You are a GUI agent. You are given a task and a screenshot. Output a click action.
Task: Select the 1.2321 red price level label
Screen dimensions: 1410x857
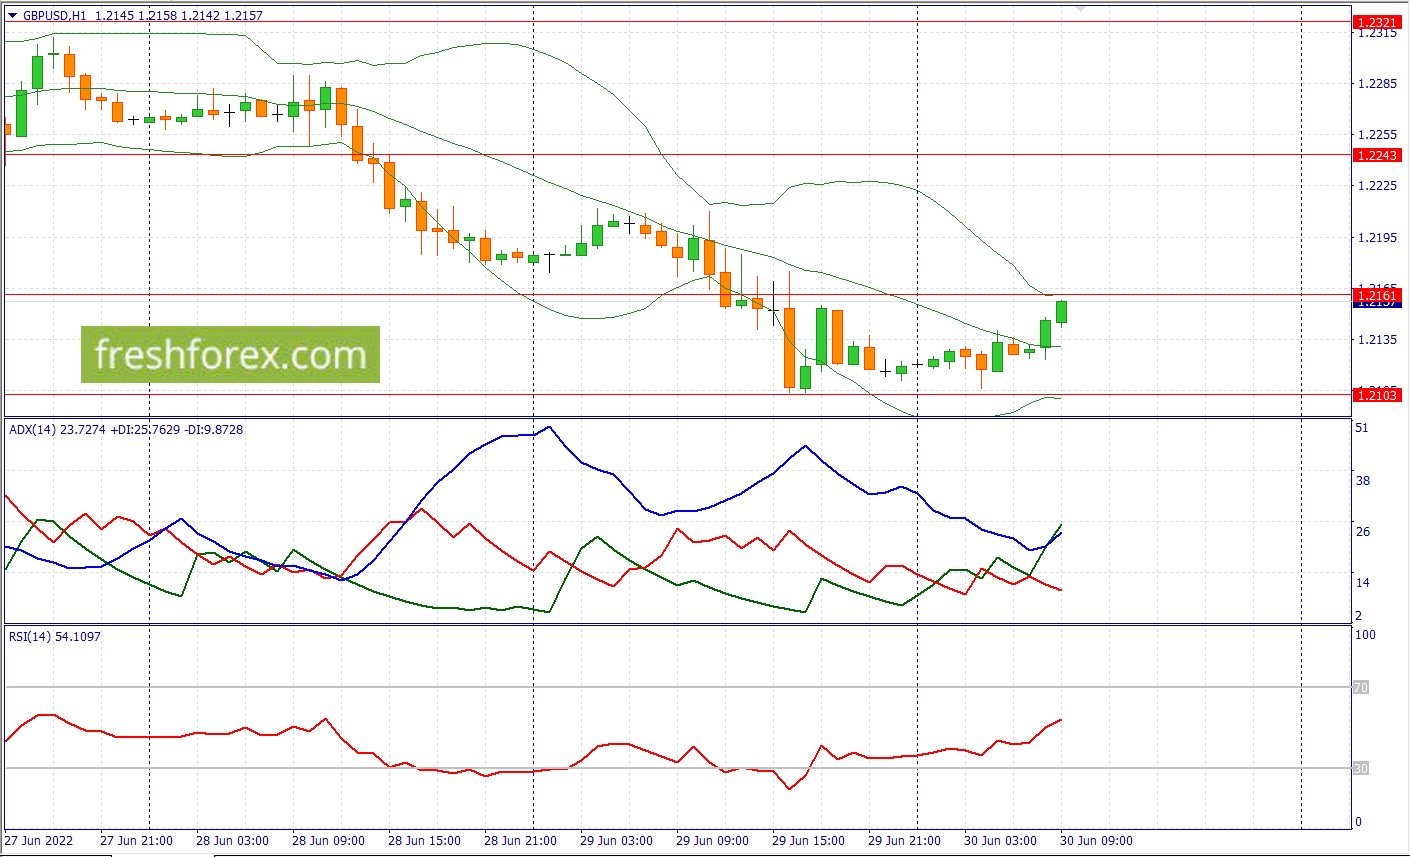tap(1377, 22)
